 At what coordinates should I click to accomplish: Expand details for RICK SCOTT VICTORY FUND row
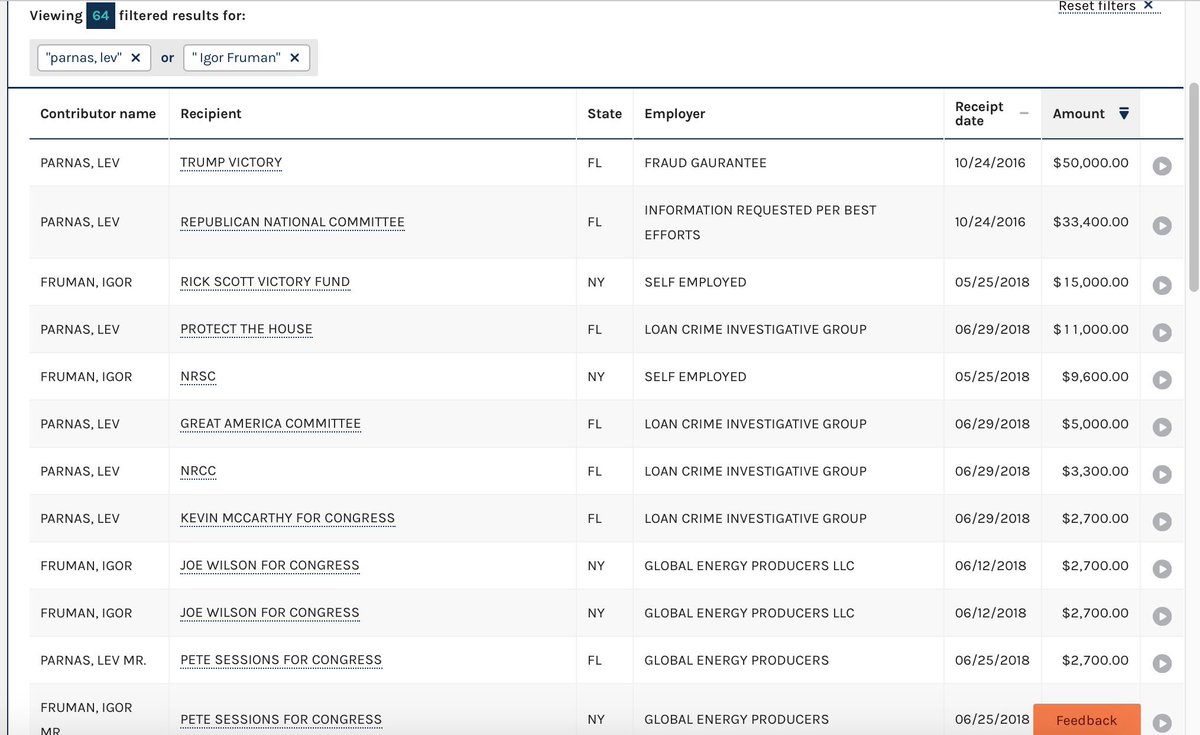(x=1161, y=286)
